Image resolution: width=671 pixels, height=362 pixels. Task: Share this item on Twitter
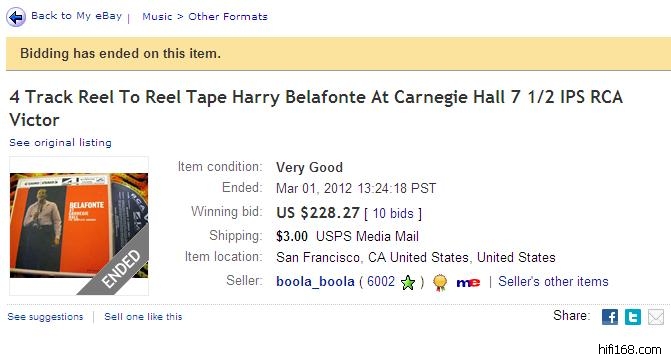[x=633, y=317]
